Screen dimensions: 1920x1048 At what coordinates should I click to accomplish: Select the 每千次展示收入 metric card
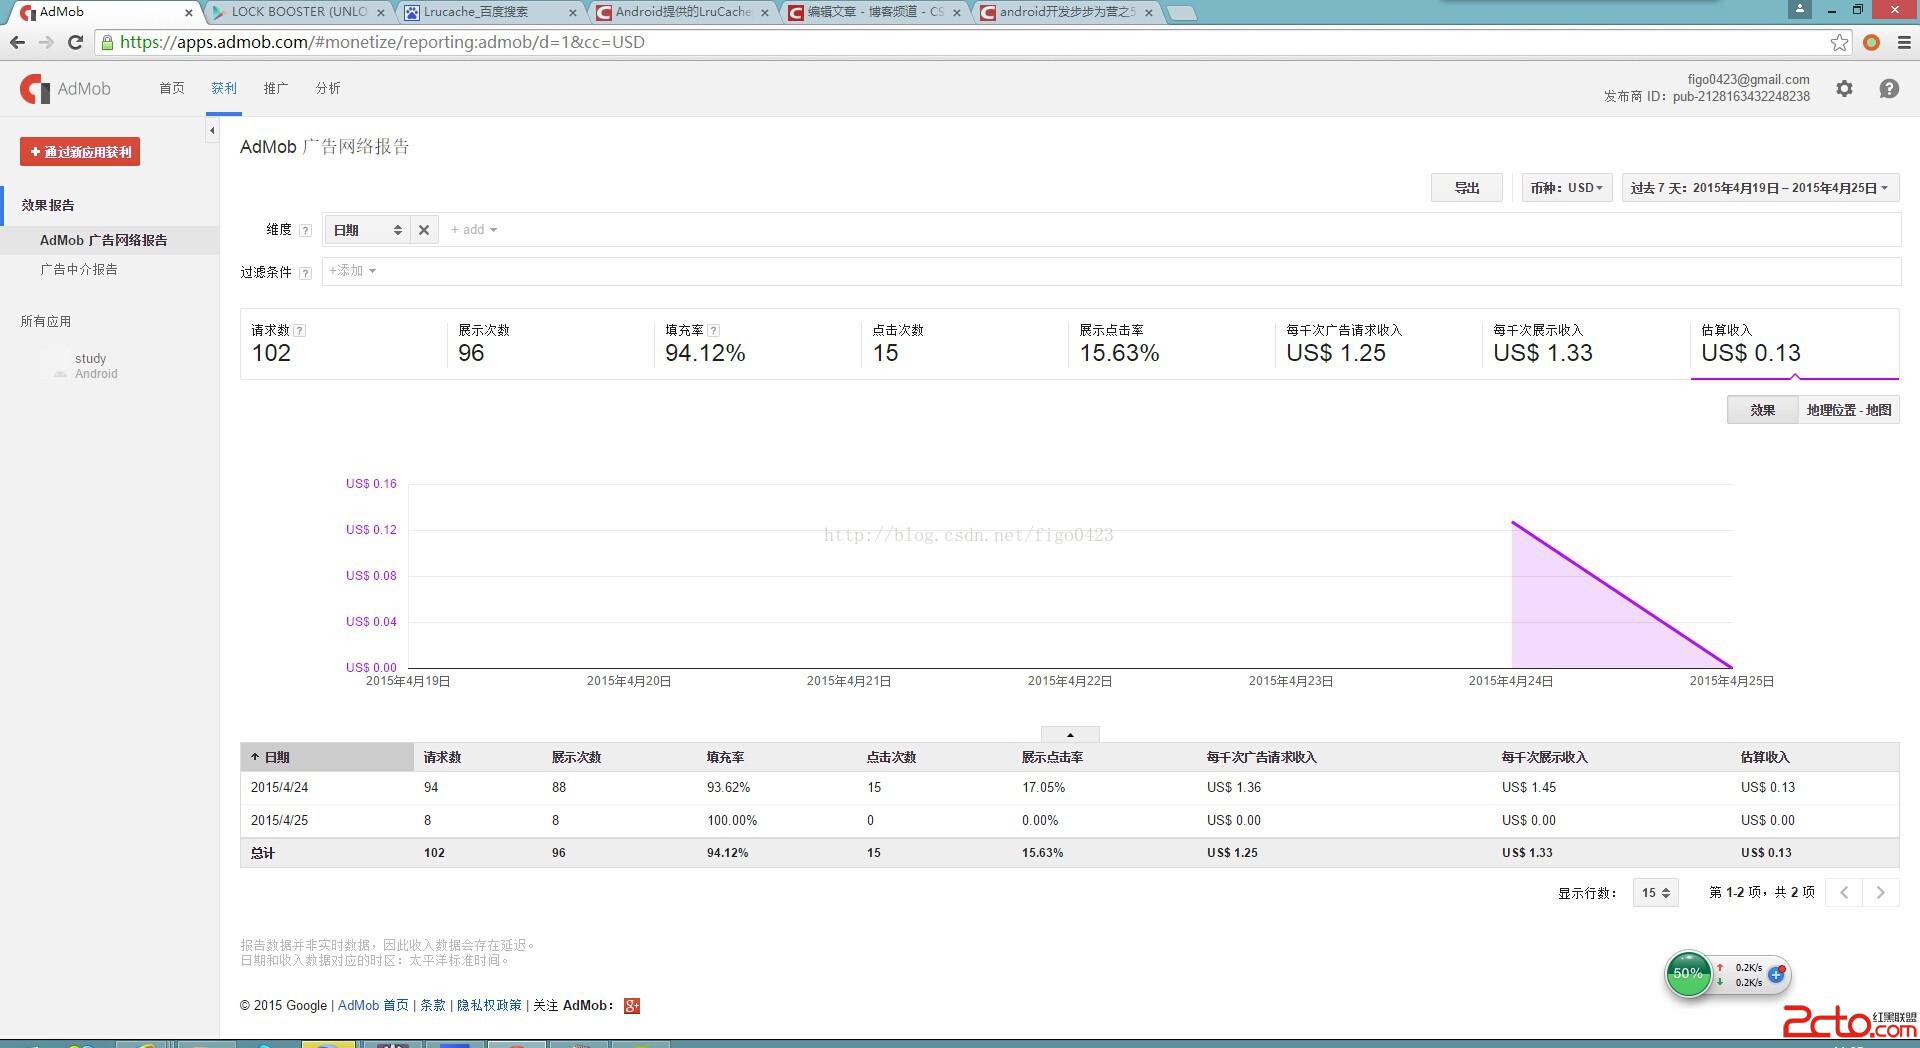1585,344
